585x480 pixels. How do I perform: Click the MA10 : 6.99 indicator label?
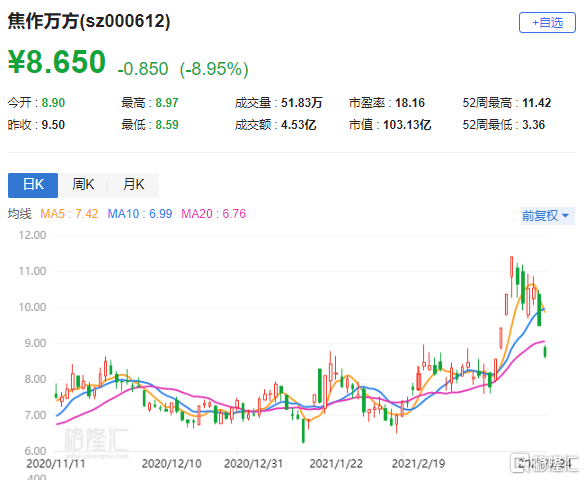140,214
